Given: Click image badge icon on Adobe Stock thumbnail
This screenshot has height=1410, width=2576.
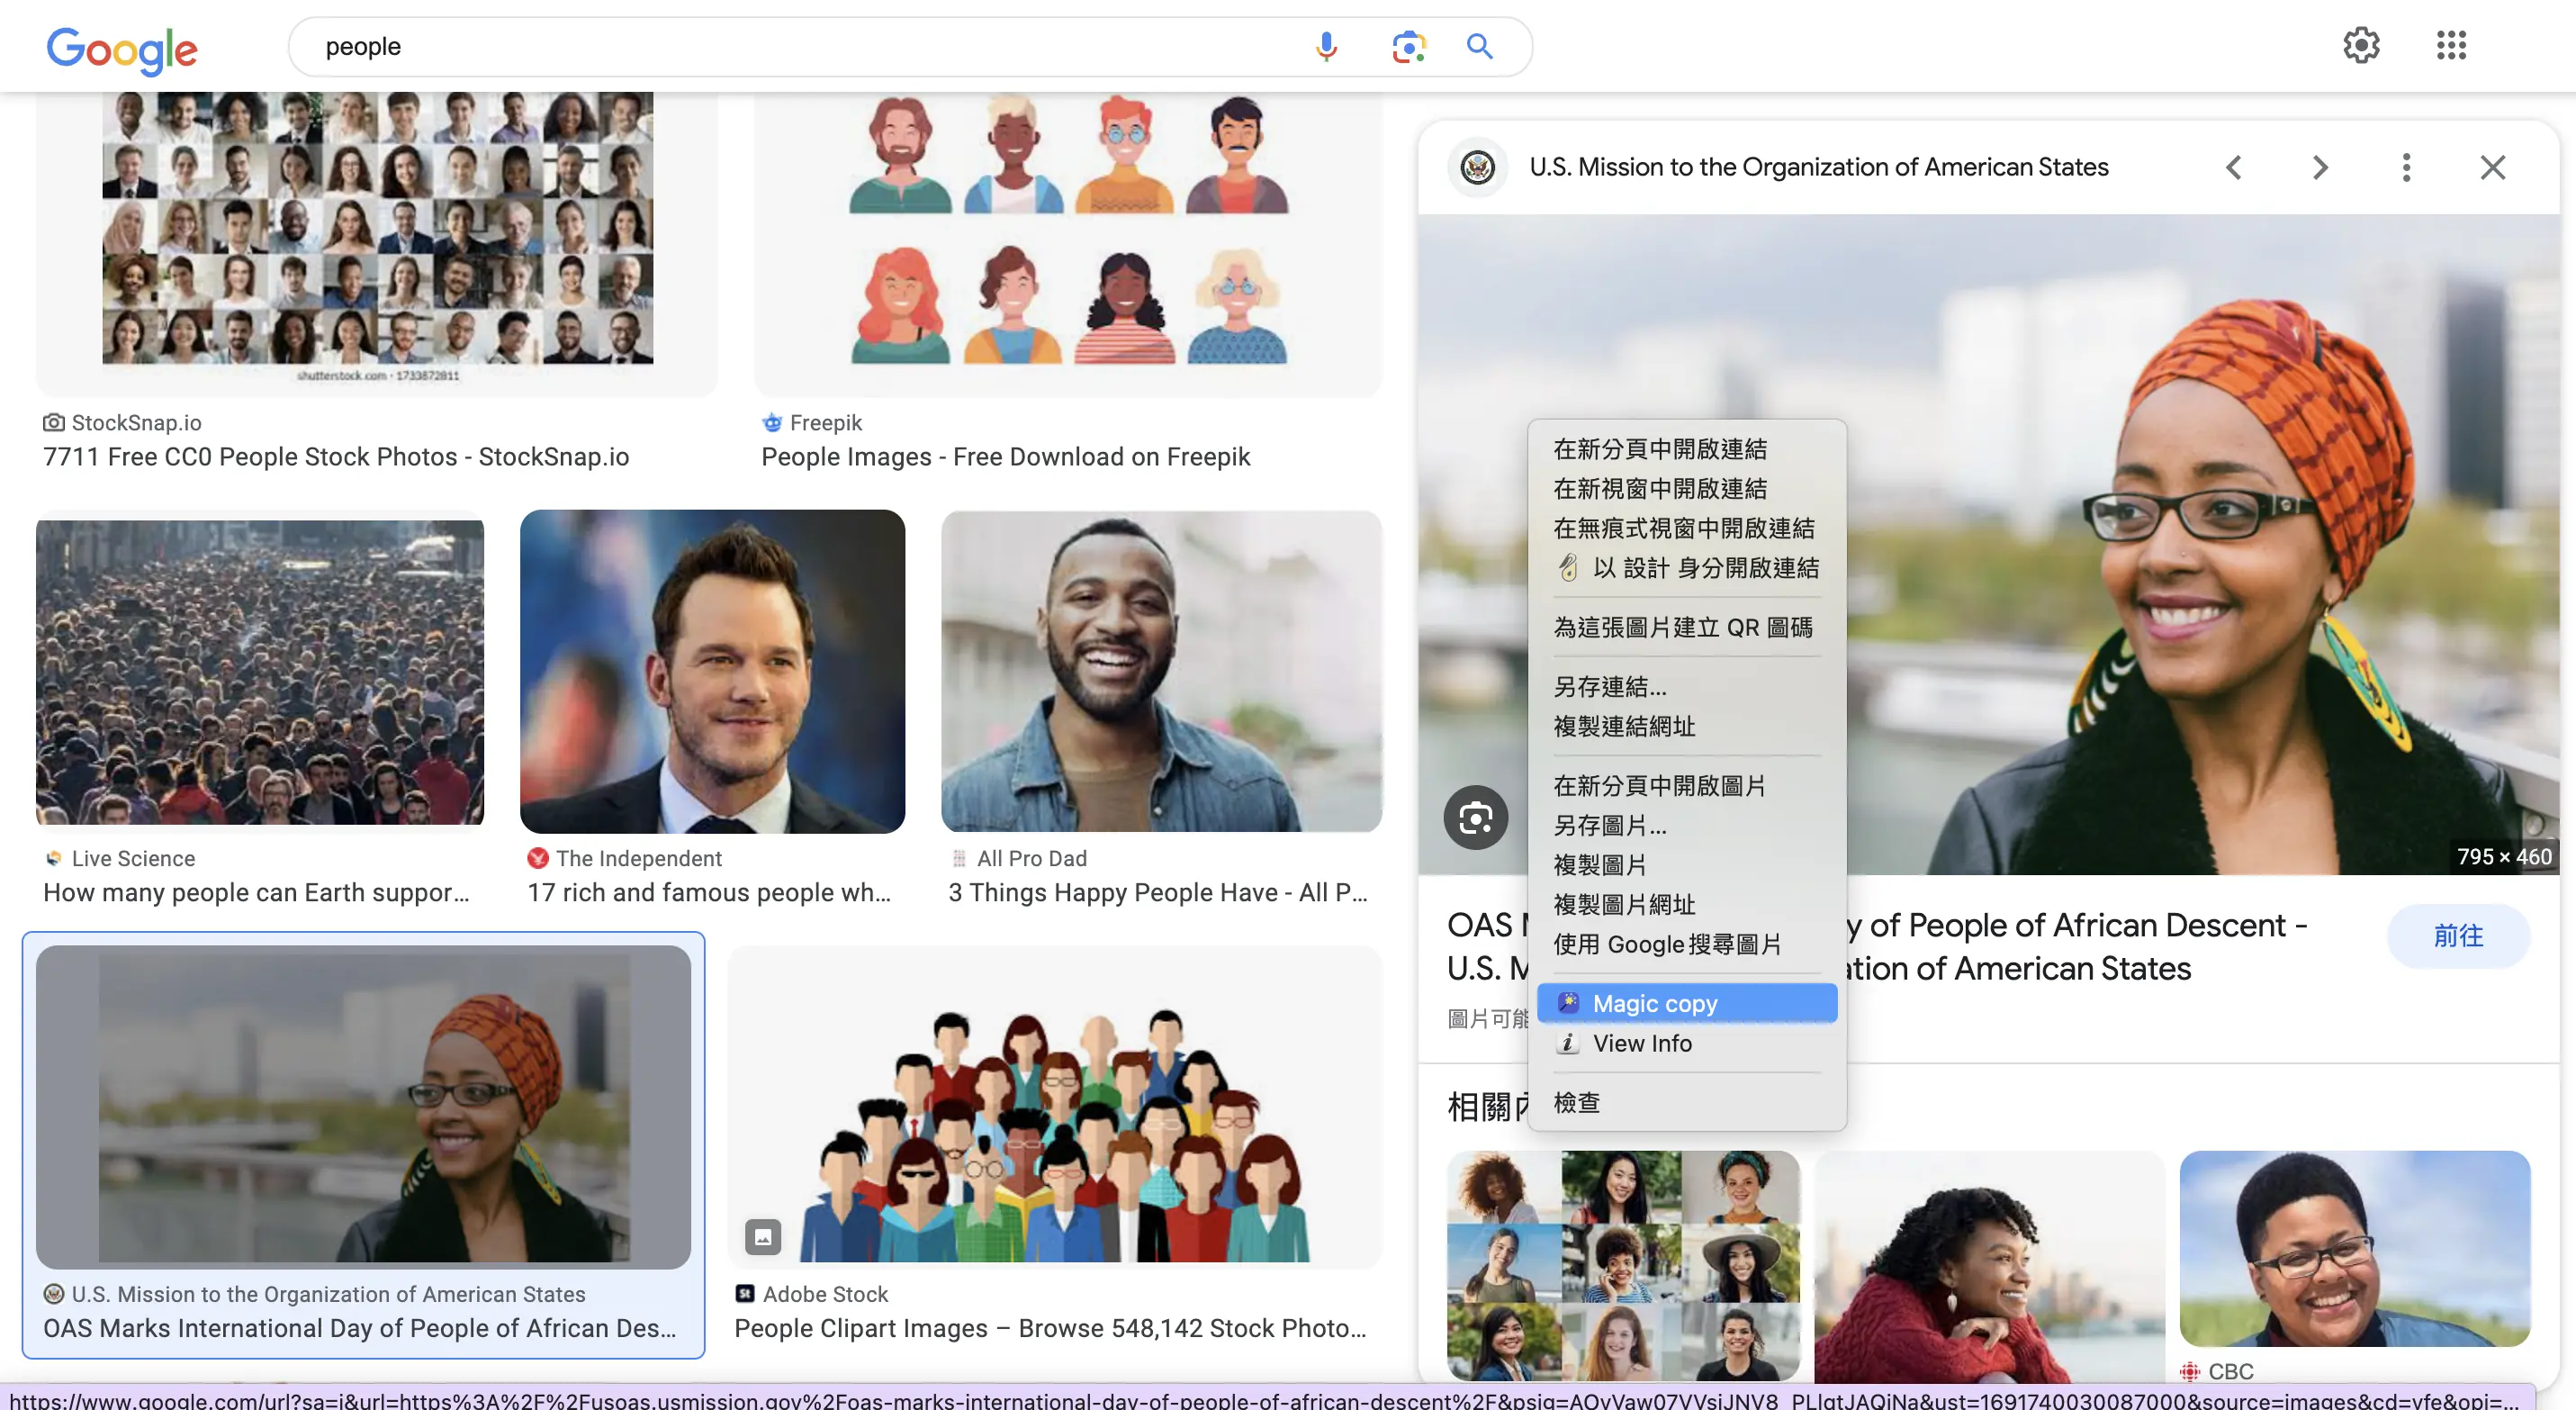Looking at the screenshot, I should [x=762, y=1237].
